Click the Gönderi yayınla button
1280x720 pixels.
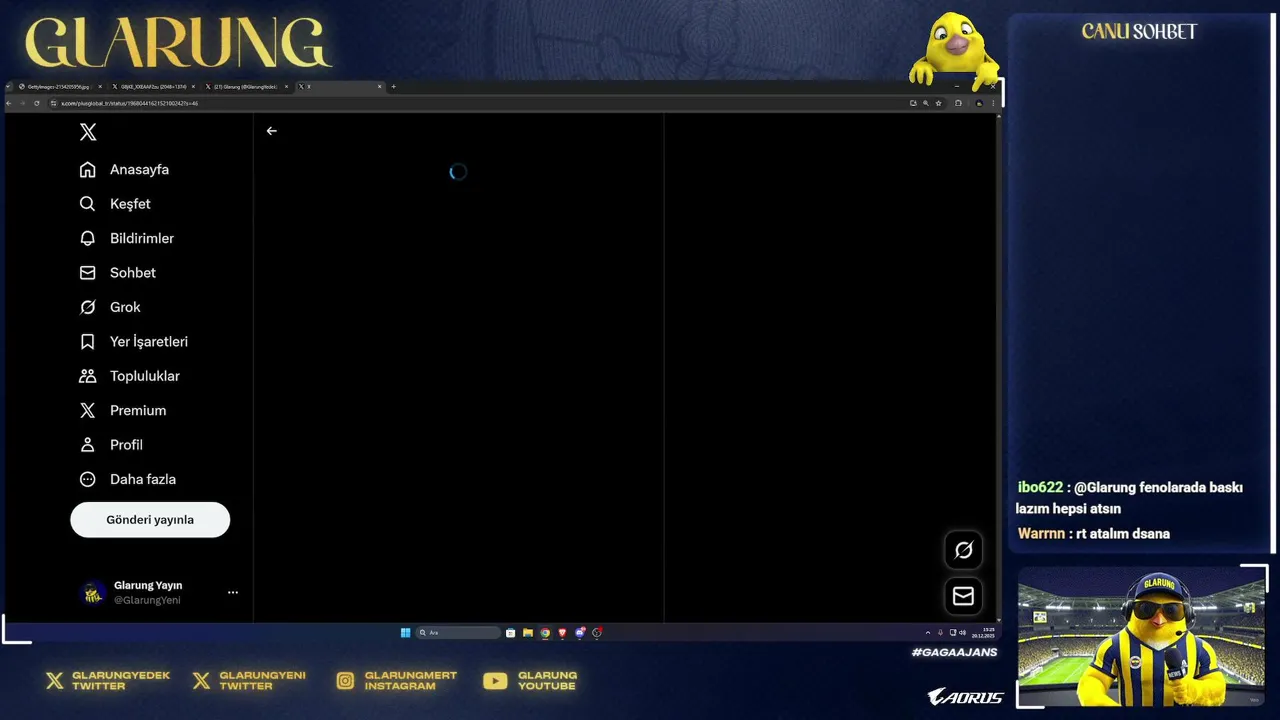tap(150, 520)
